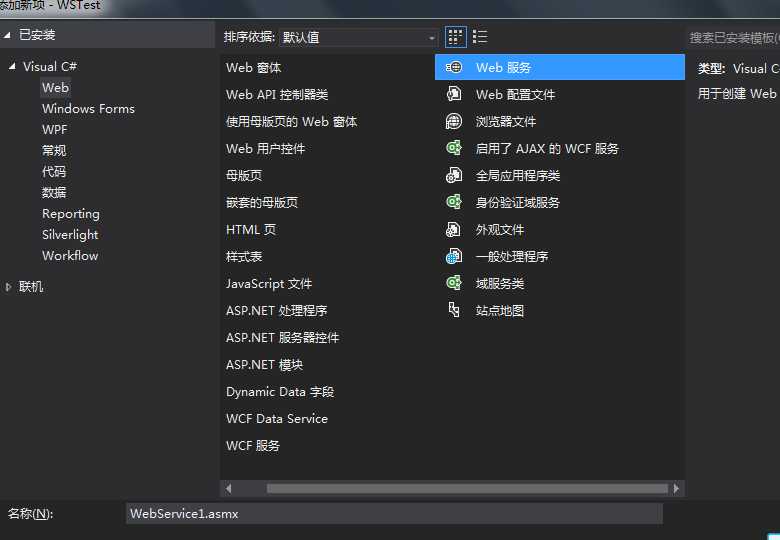Select the Web 窗体 template
Image resolution: width=780 pixels, height=540 pixels.
pyautogui.click(x=254, y=68)
